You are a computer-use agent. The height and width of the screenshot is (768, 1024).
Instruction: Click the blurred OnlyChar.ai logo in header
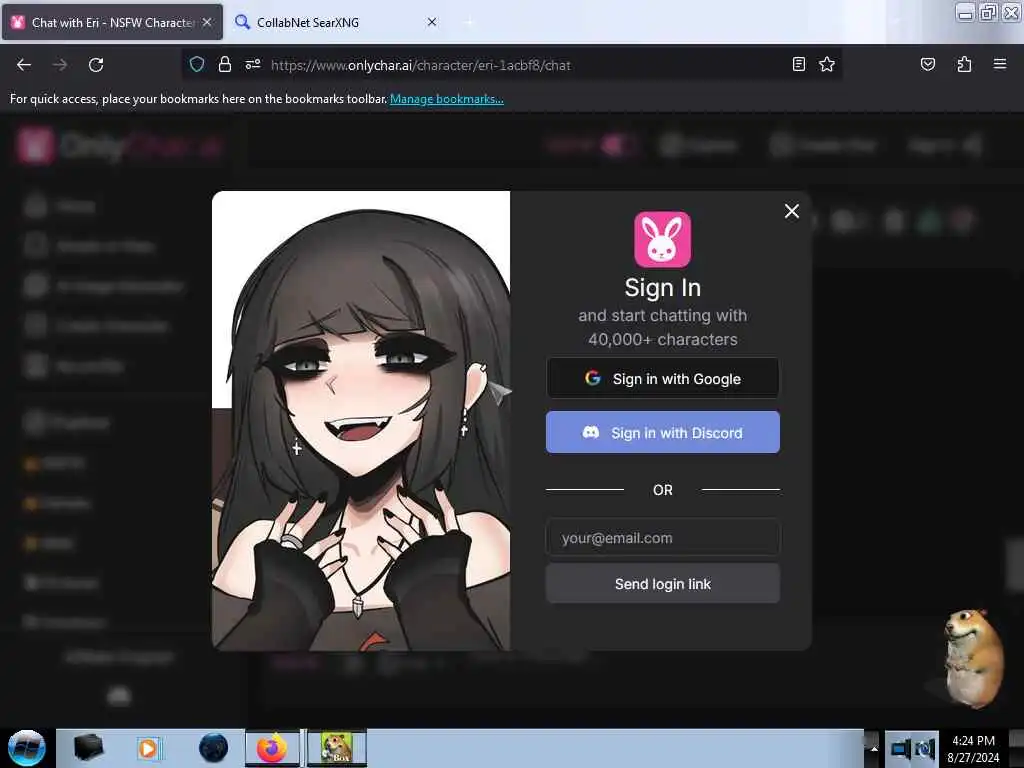[x=120, y=146]
